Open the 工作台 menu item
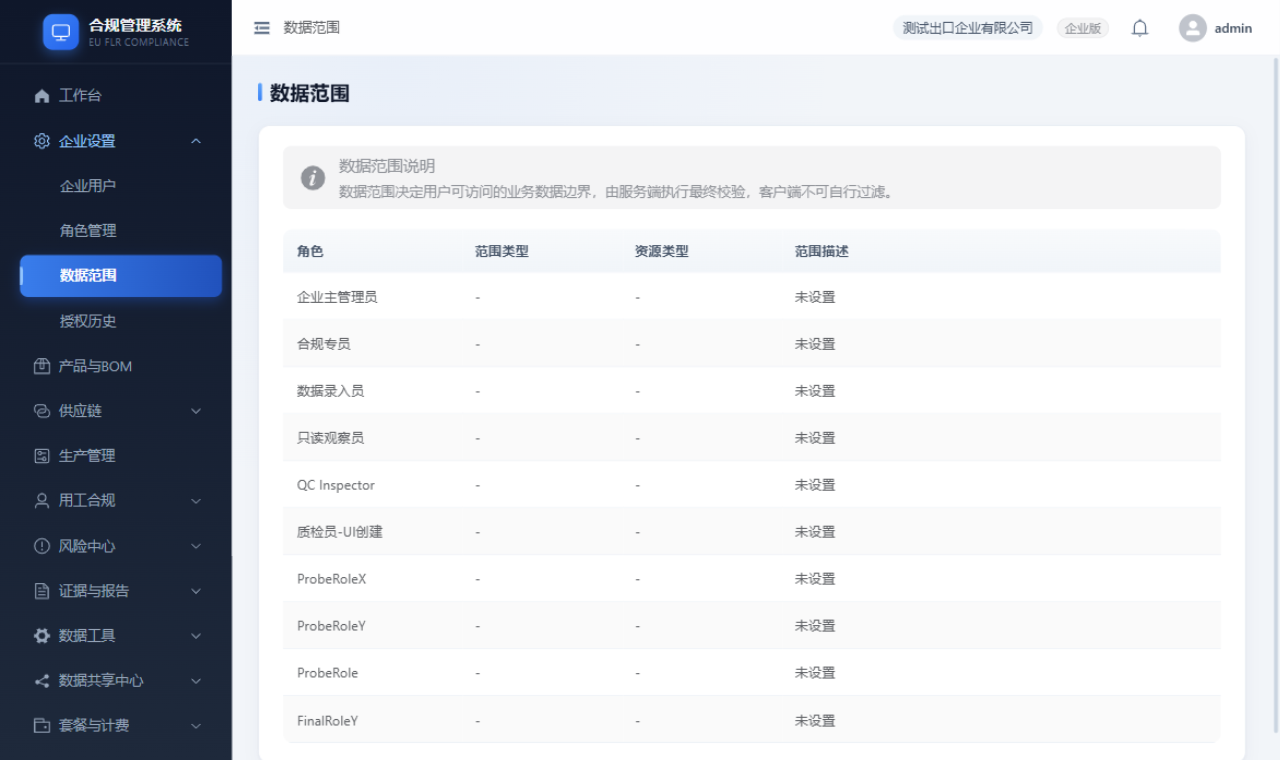 [x=121, y=96]
